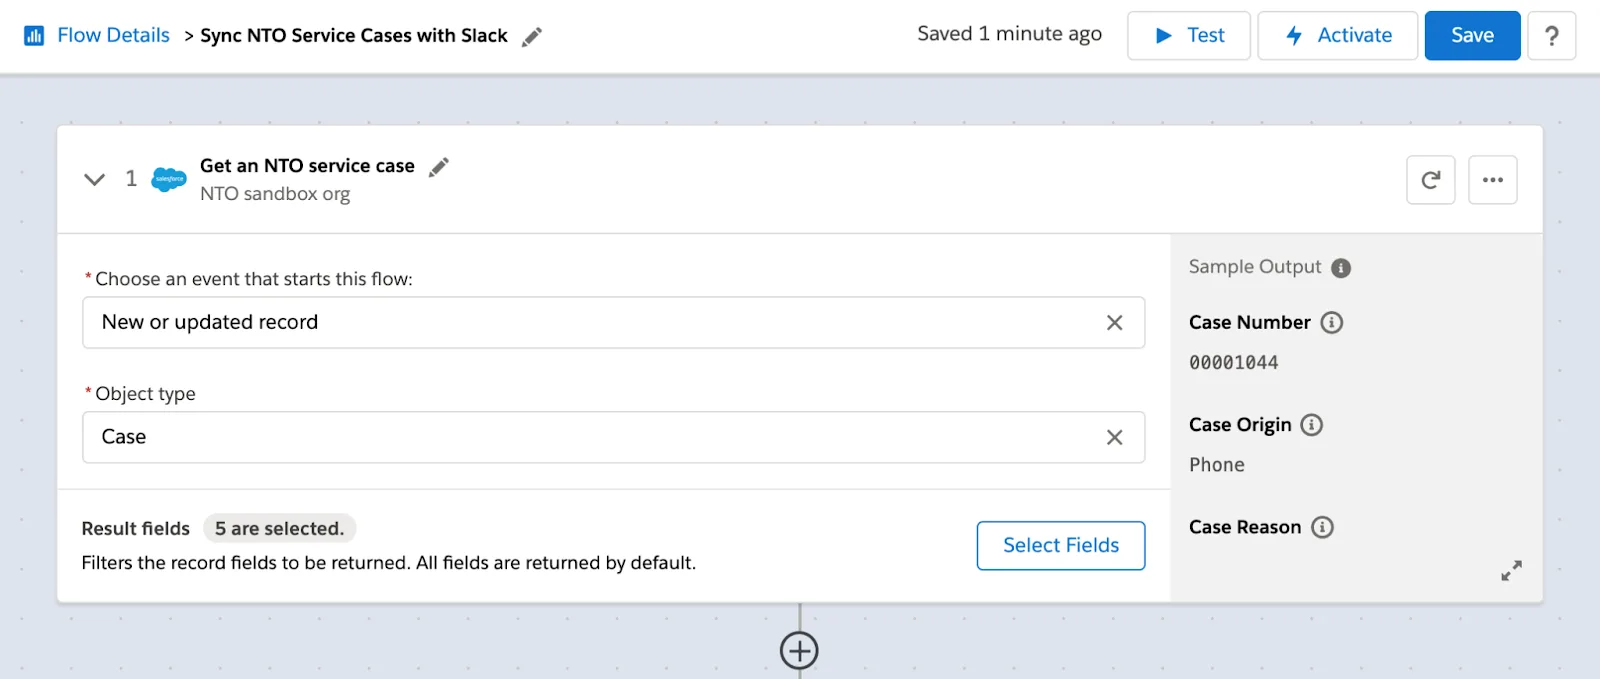The image size is (1600, 679).
Task: Follow the Flow Details breadcrumb link
Action: click(x=112, y=35)
